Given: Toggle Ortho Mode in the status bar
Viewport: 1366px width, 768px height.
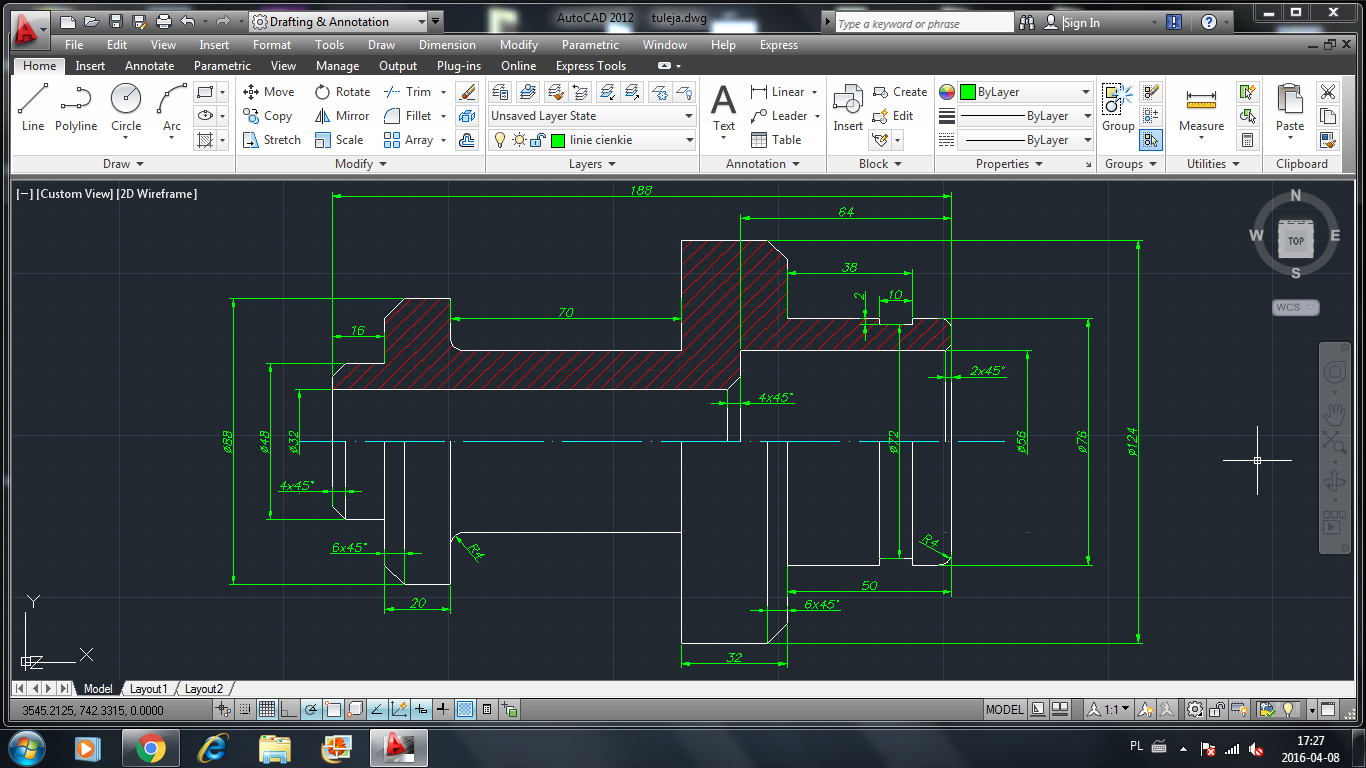Looking at the screenshot, I should pyautogui.click(x=289, y=710).
